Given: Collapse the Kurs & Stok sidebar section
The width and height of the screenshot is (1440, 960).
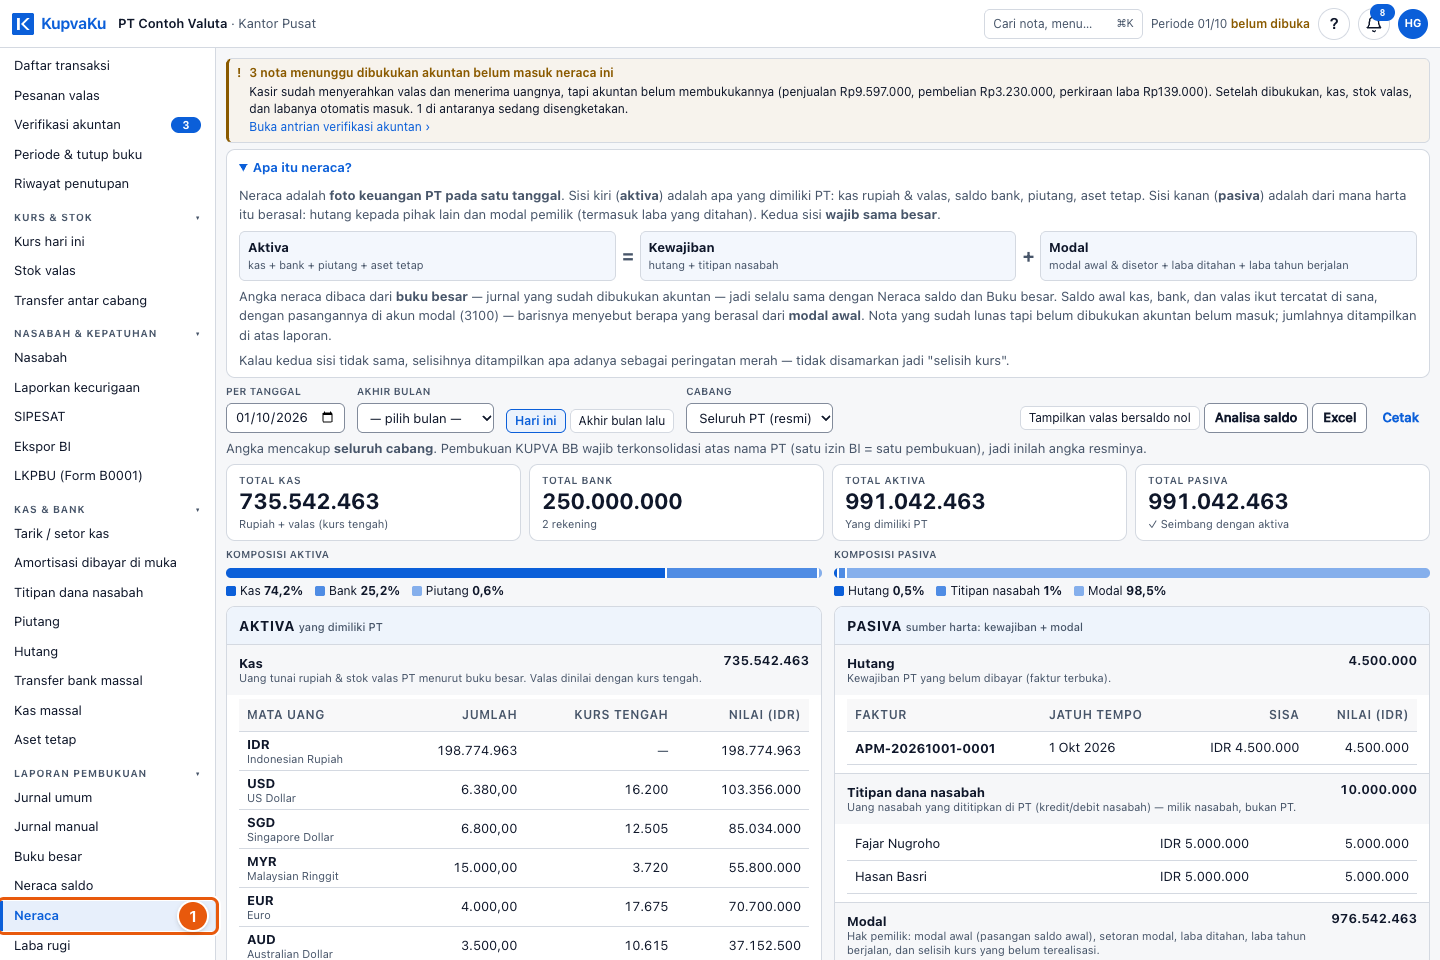Looking at the screenshot, I should point(107,217).
